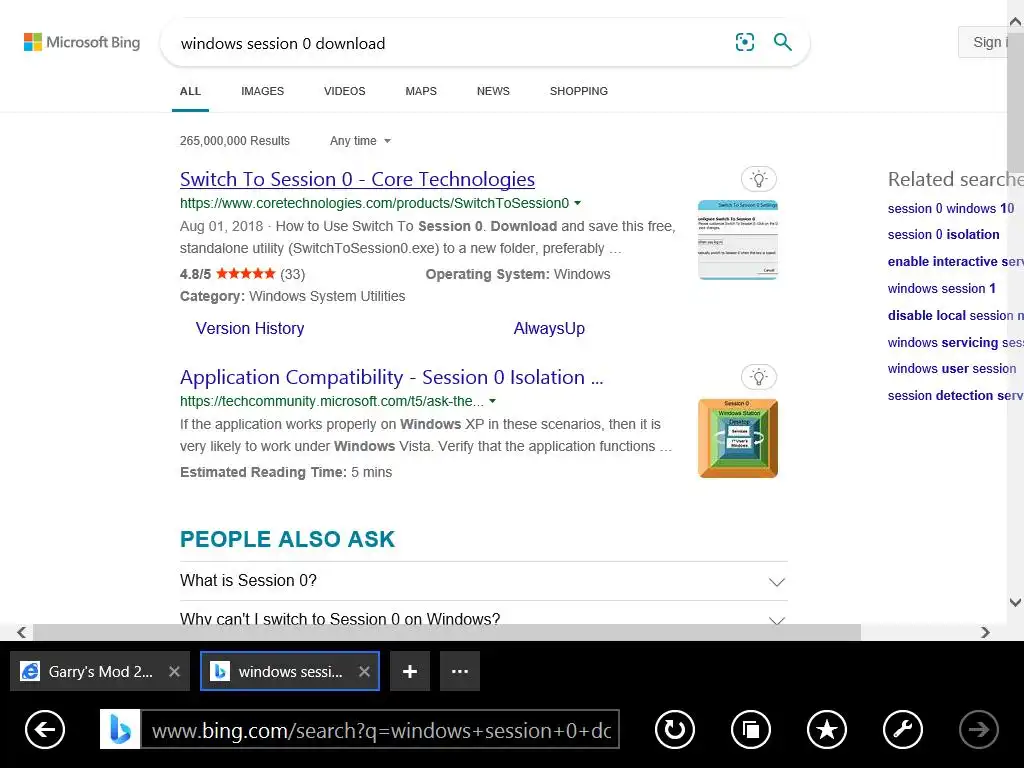Open the SHOPPING search tab
1024x768 pixels.
pos(579,91)
